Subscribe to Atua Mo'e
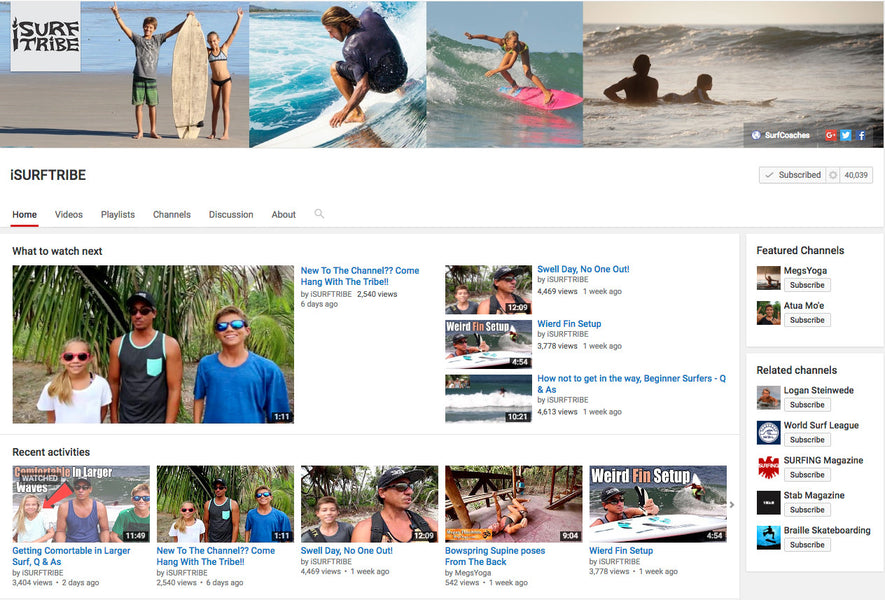Viewport: 885px width, 600px height. (x=807, y=320)
